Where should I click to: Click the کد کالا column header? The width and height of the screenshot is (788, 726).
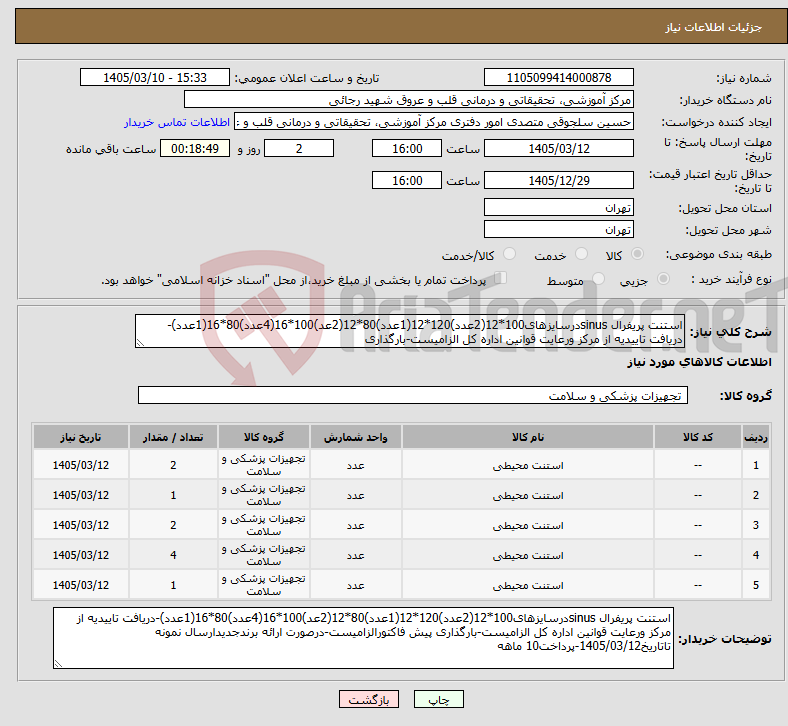pos(698,437)
